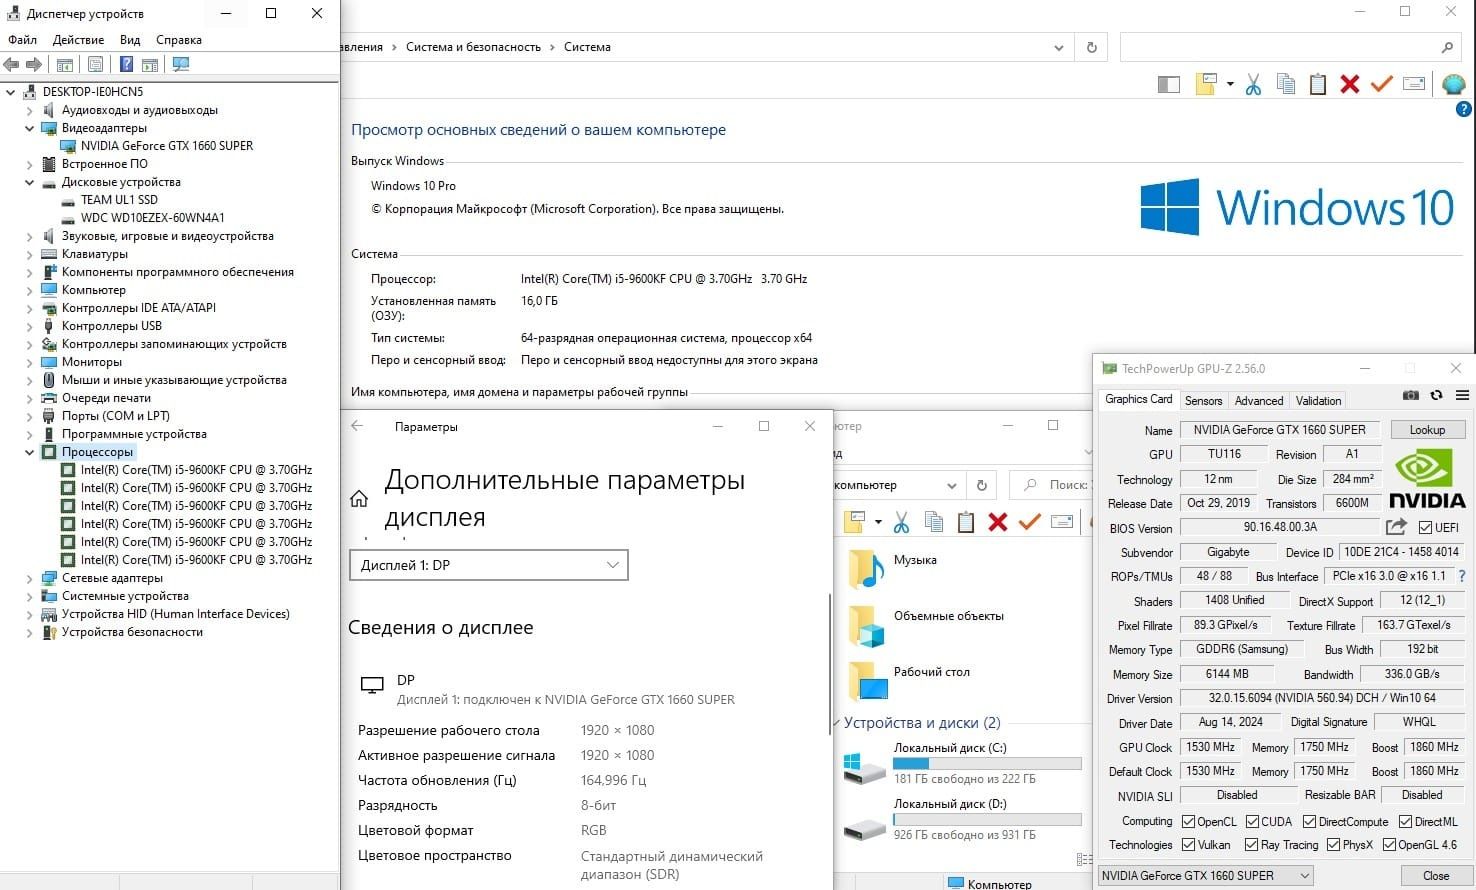Viewport: 1476px width, 890px height.
Task: Click the Lookup button in GPU-Z
Action: [x=1427, y=429]
